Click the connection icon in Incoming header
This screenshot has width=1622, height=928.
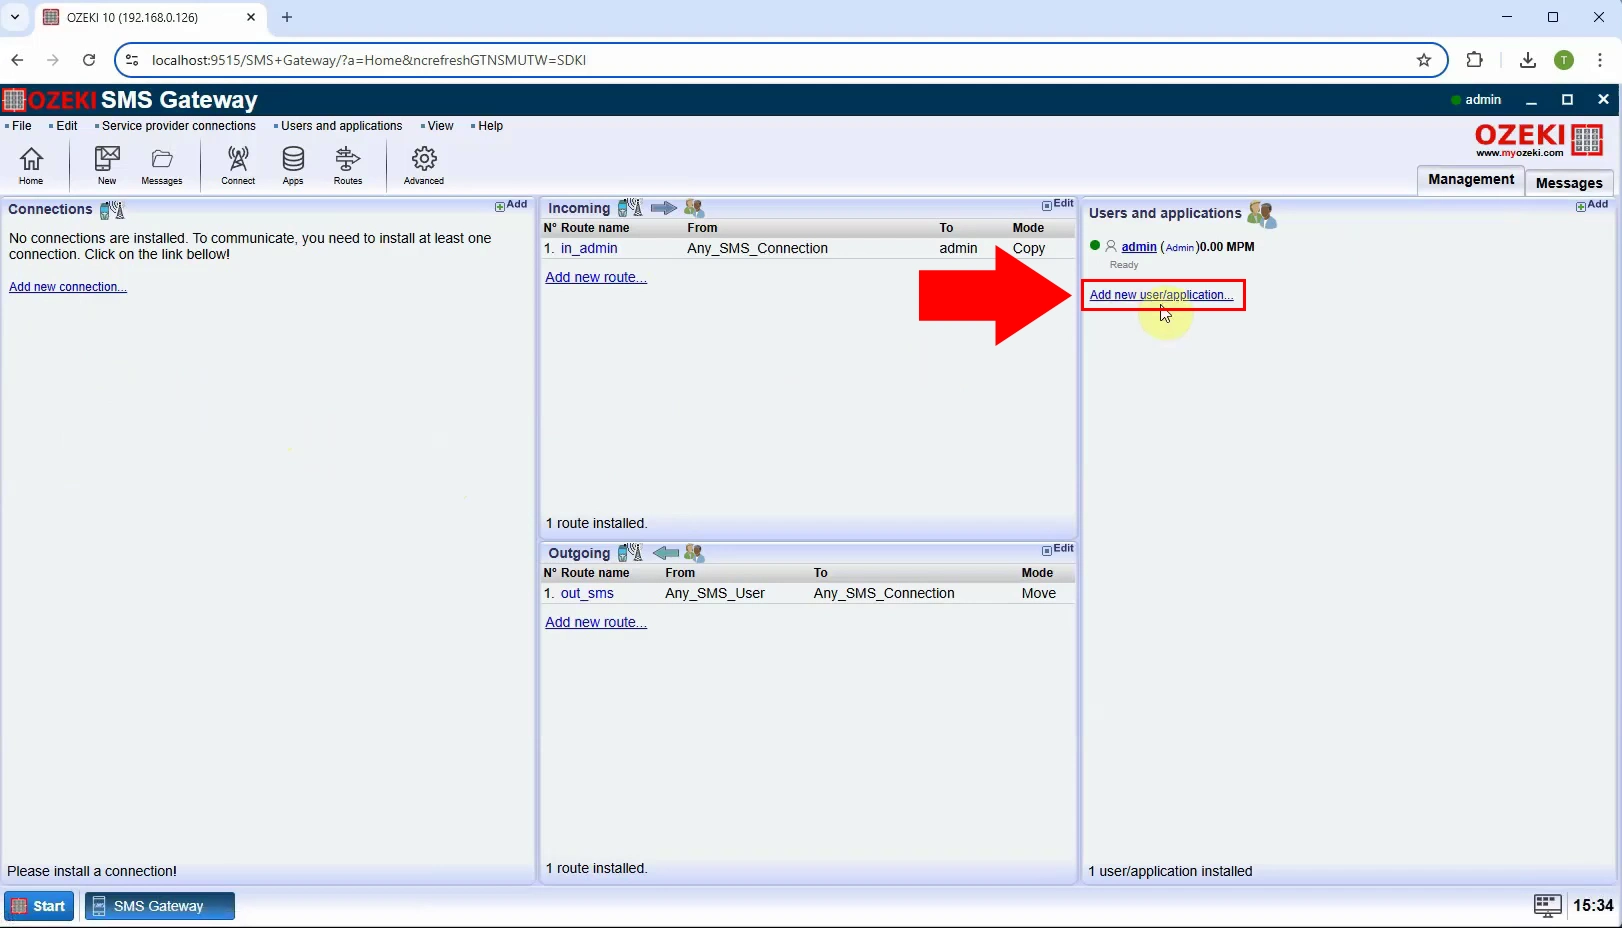[x=630, y=208]
